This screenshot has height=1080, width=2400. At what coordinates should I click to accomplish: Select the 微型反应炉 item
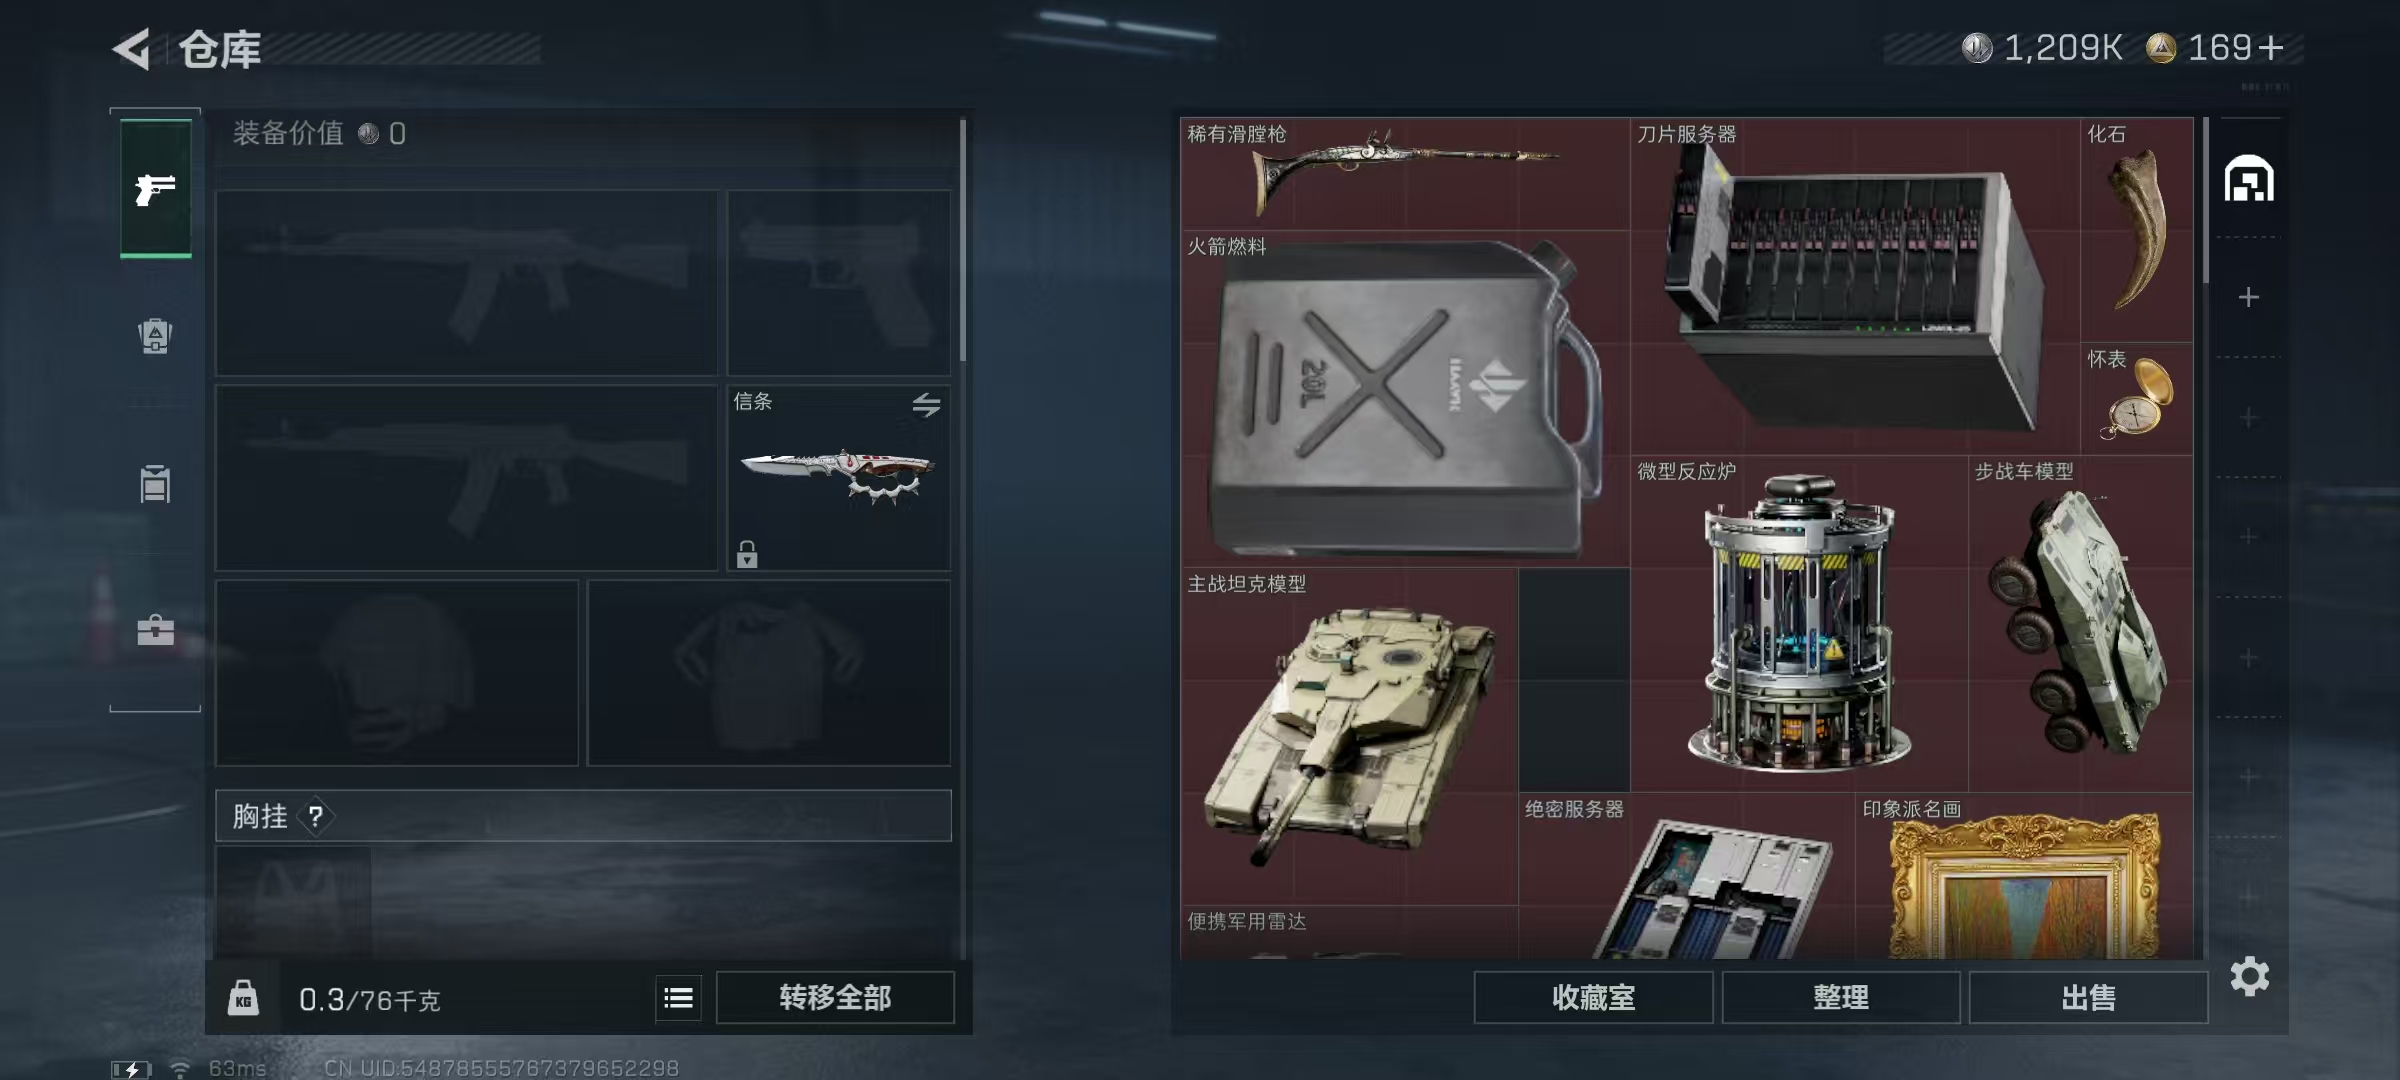click(x=1799, y=624)
